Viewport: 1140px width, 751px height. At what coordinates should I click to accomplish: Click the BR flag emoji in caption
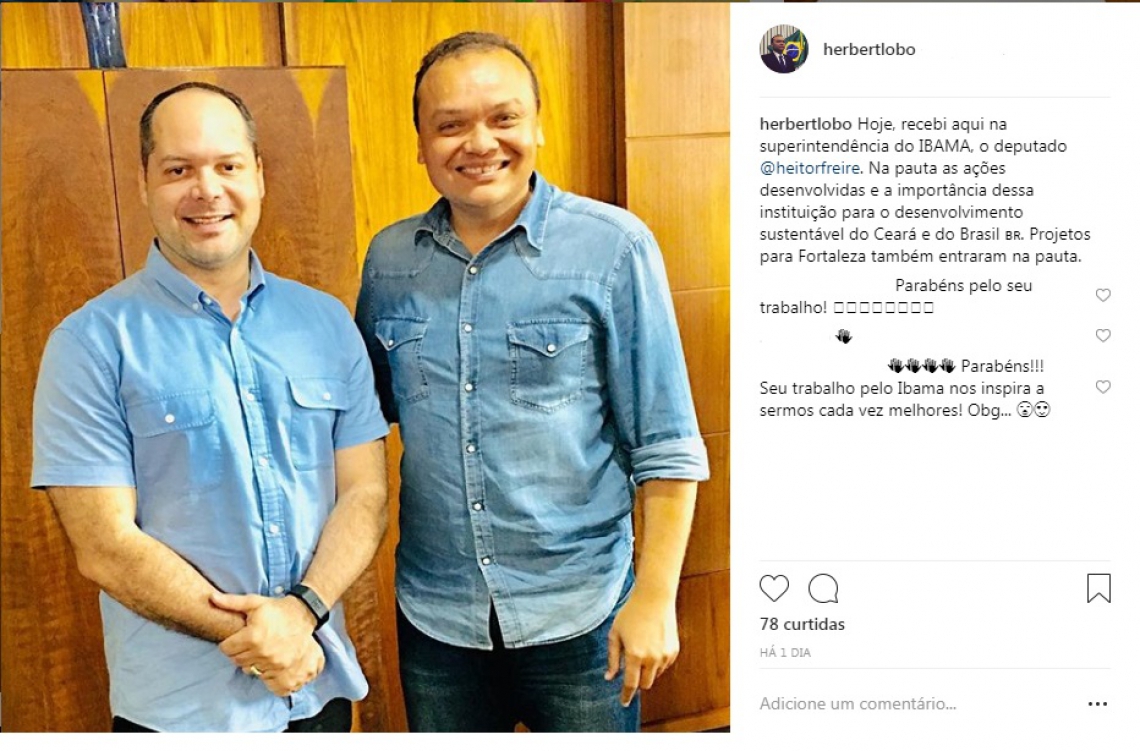pos(1013,236)
